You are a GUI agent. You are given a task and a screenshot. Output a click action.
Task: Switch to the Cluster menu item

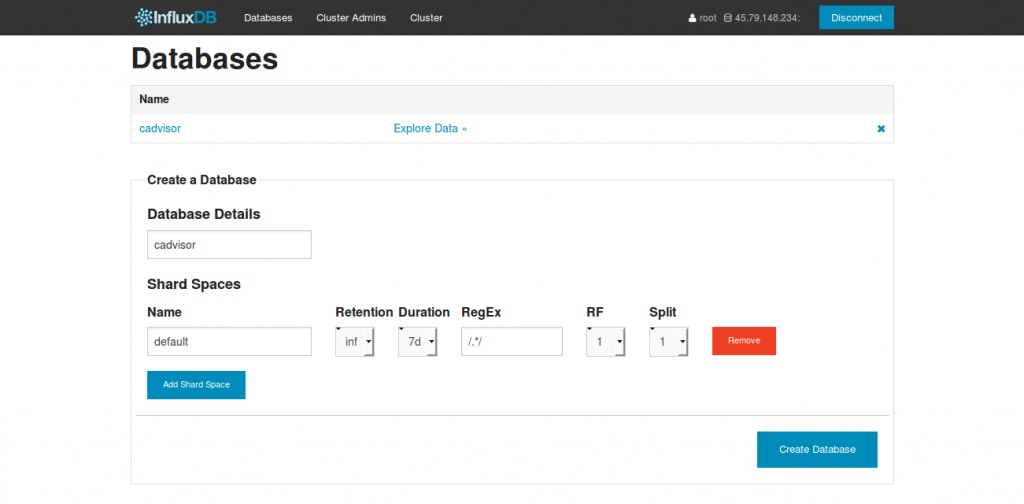pos(426,18)
